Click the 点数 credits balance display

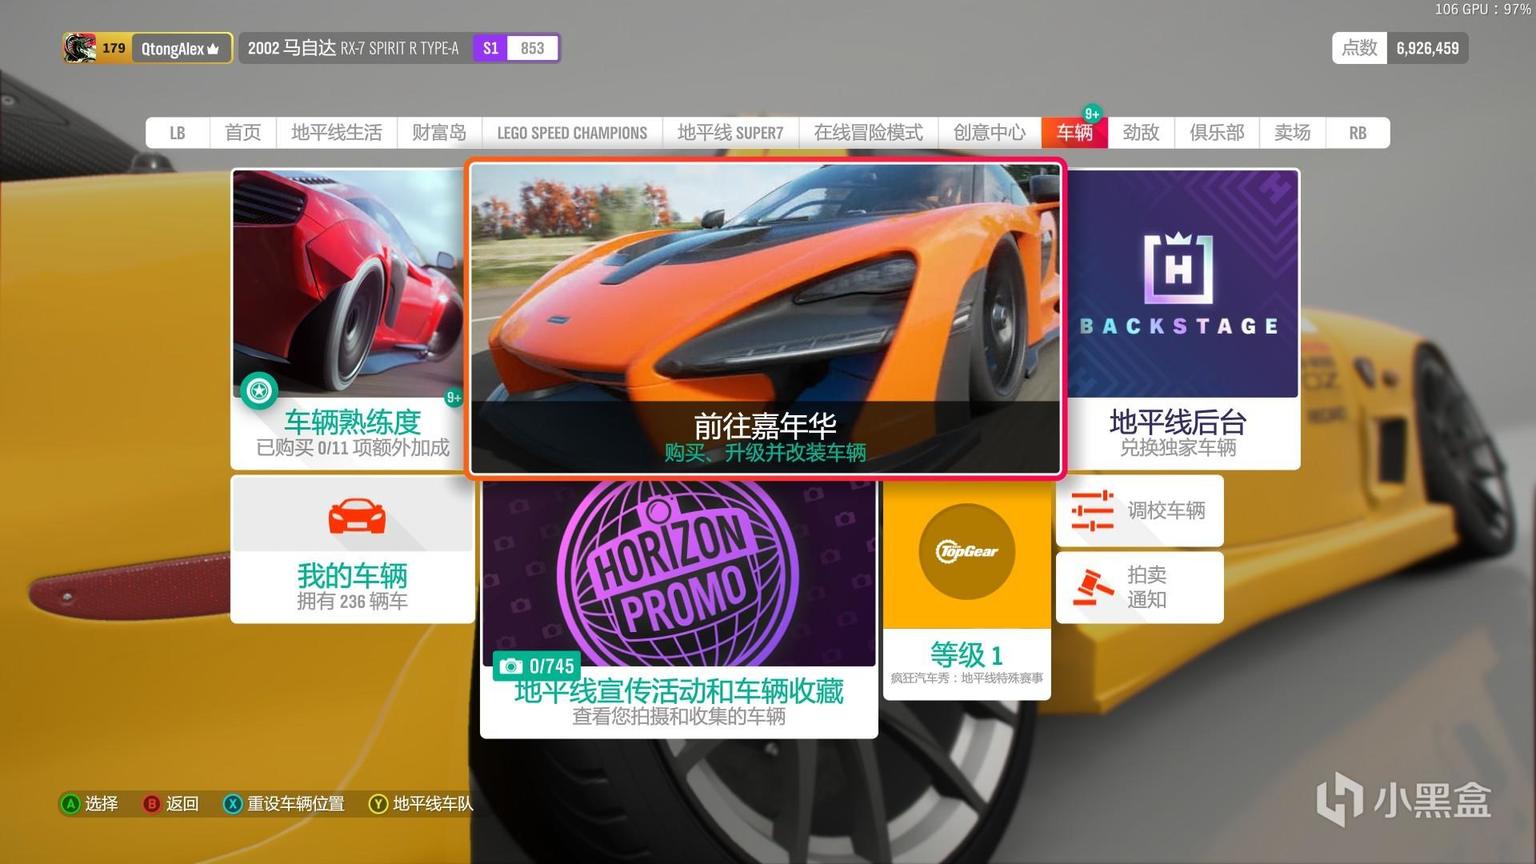pyautogui.click(x=1399, y=48)
